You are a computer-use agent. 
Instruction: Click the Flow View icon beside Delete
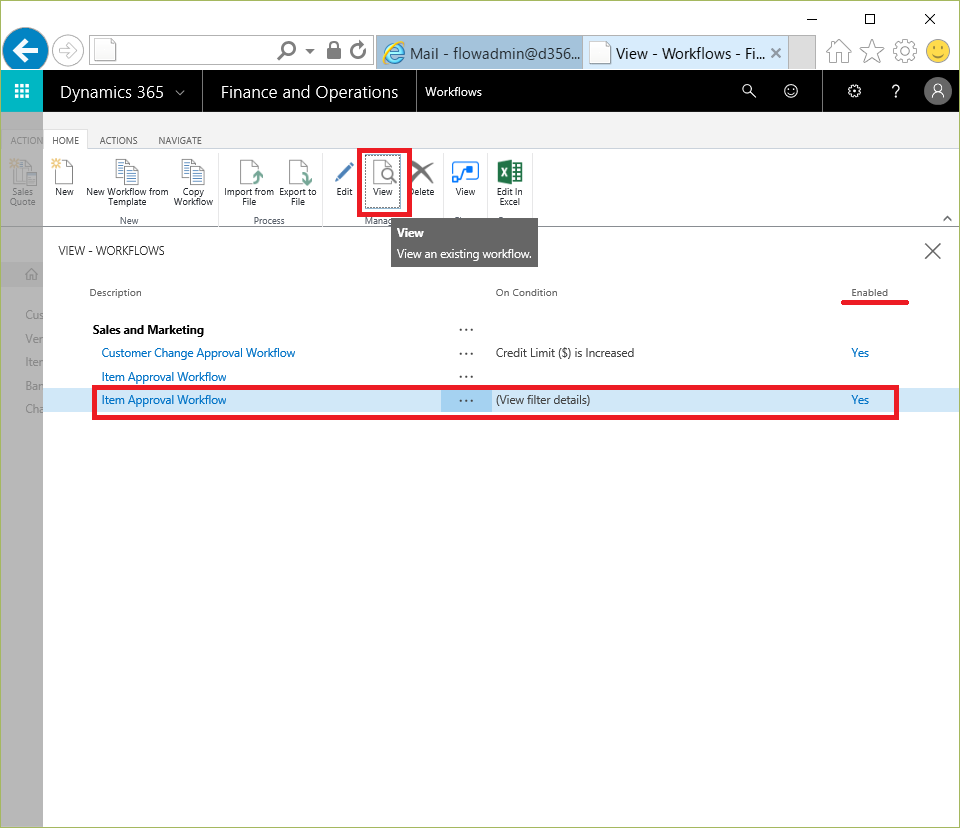(x=465, y=178)
